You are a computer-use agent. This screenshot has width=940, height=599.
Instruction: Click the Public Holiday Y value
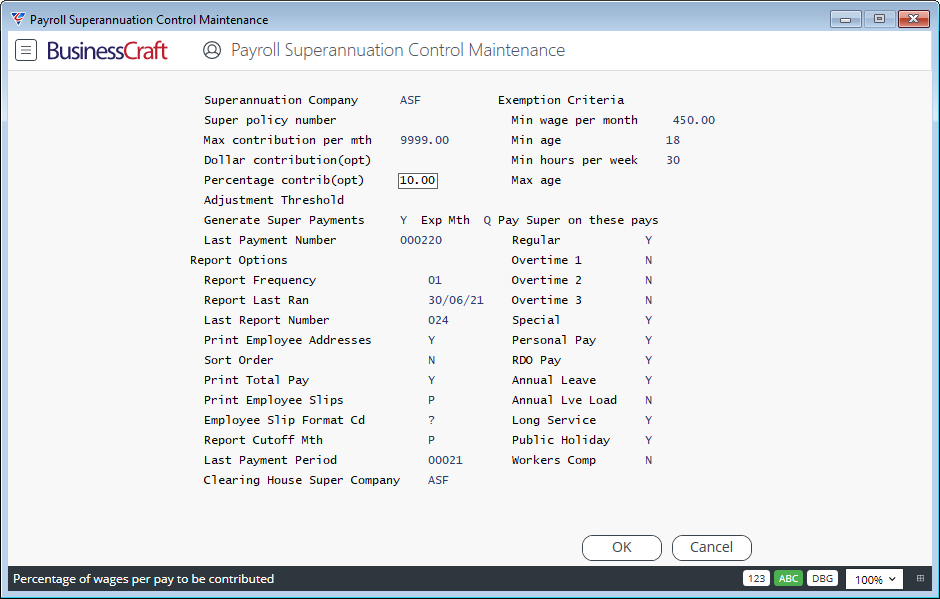pos(649,440)
